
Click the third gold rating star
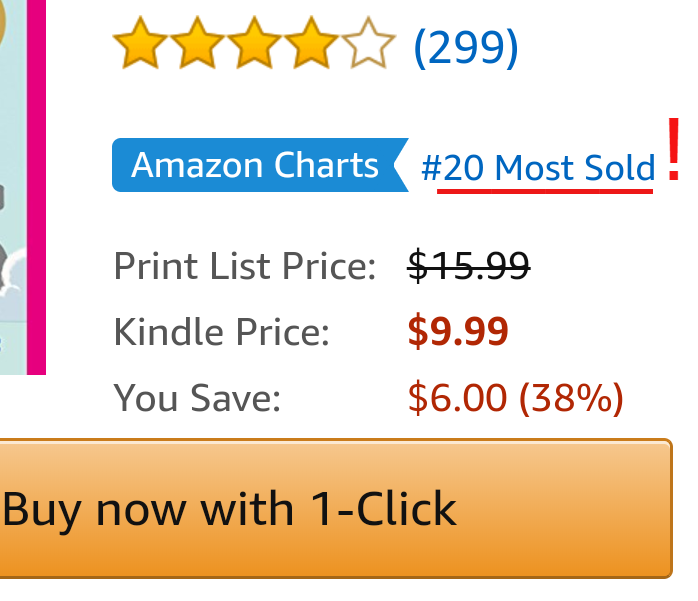point(254,43)
